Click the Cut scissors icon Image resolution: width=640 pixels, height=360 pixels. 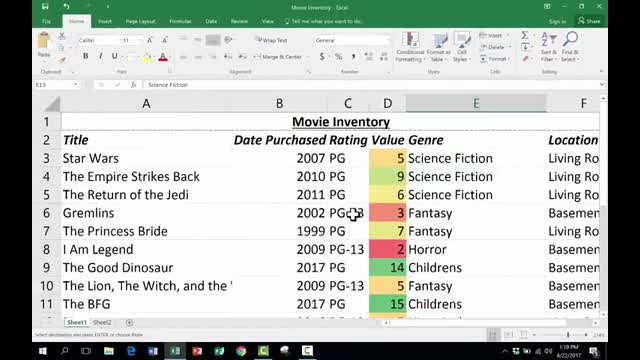(x=62, y=36)
